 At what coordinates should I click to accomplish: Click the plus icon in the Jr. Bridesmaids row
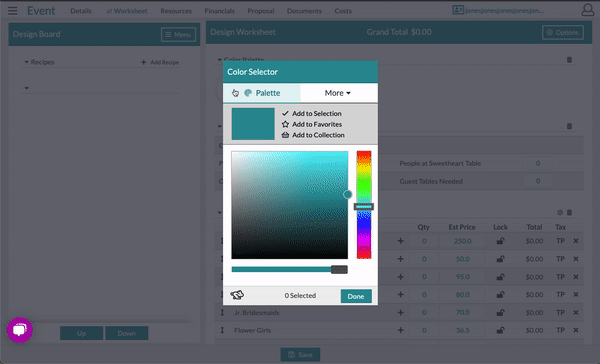[x=401, y=312]
